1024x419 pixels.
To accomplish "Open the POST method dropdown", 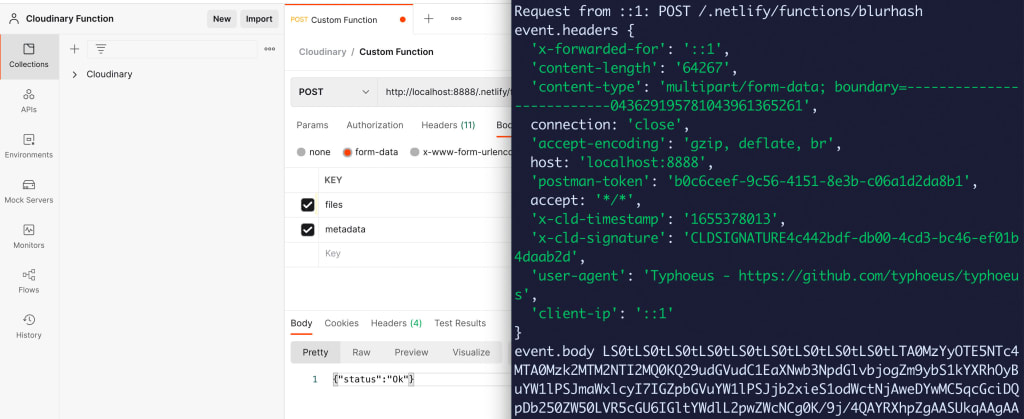I will coord(334,92).
